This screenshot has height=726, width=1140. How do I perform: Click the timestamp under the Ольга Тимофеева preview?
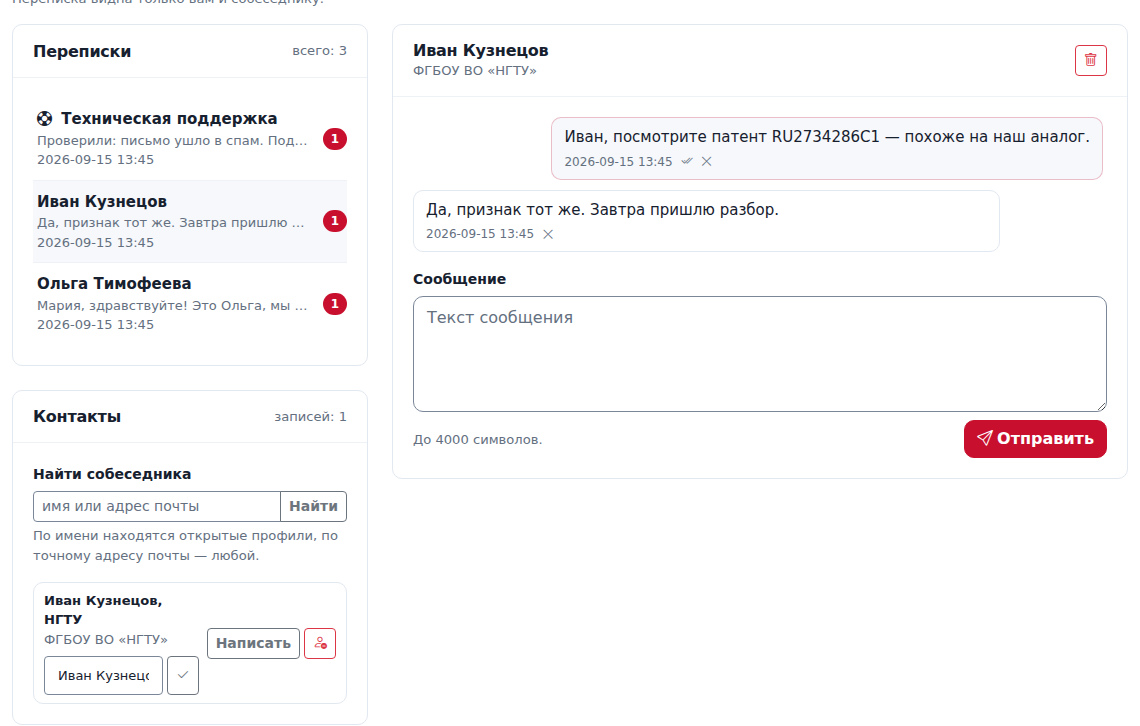[95, 325]
